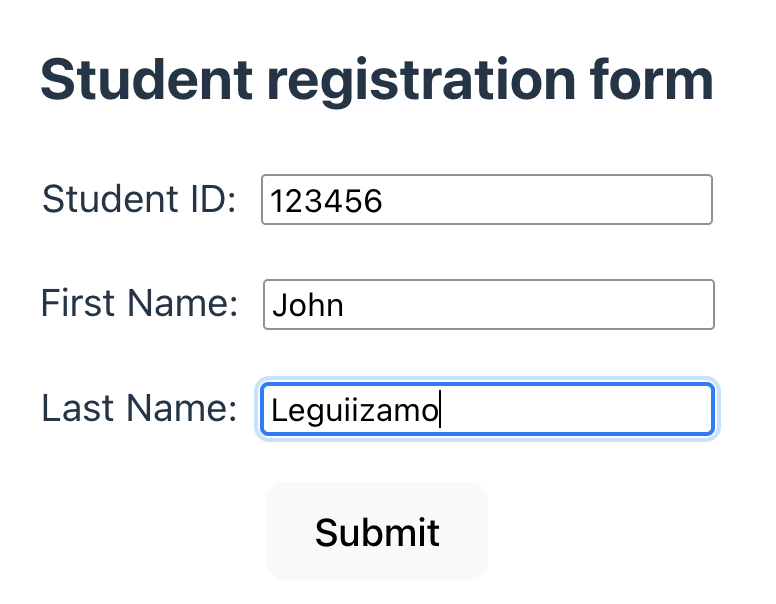Place cursor in empty area of First Name box

(530, 304)
